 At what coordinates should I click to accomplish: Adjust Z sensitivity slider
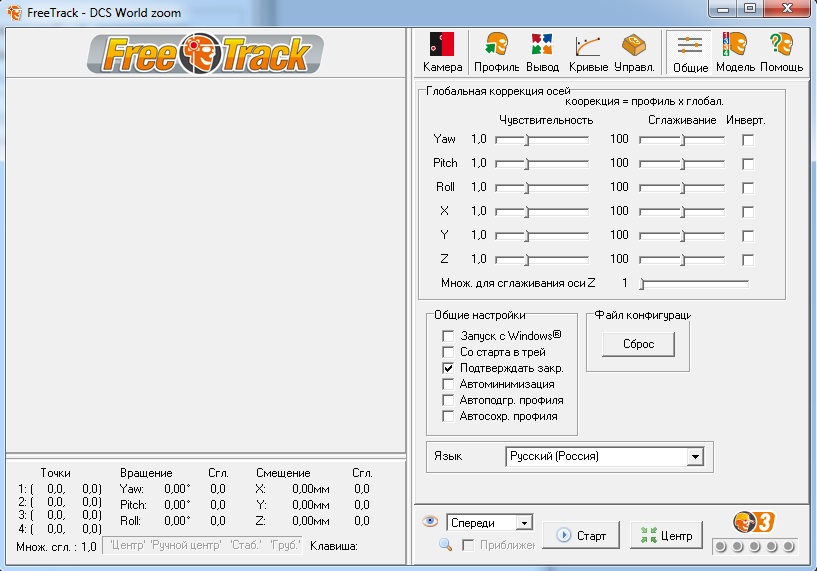542,259
